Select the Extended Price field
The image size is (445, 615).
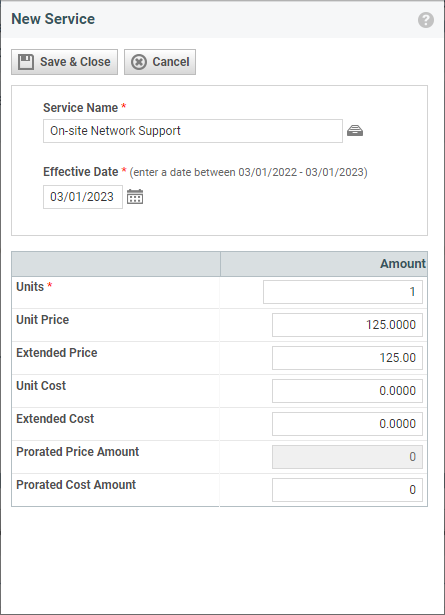347,358
